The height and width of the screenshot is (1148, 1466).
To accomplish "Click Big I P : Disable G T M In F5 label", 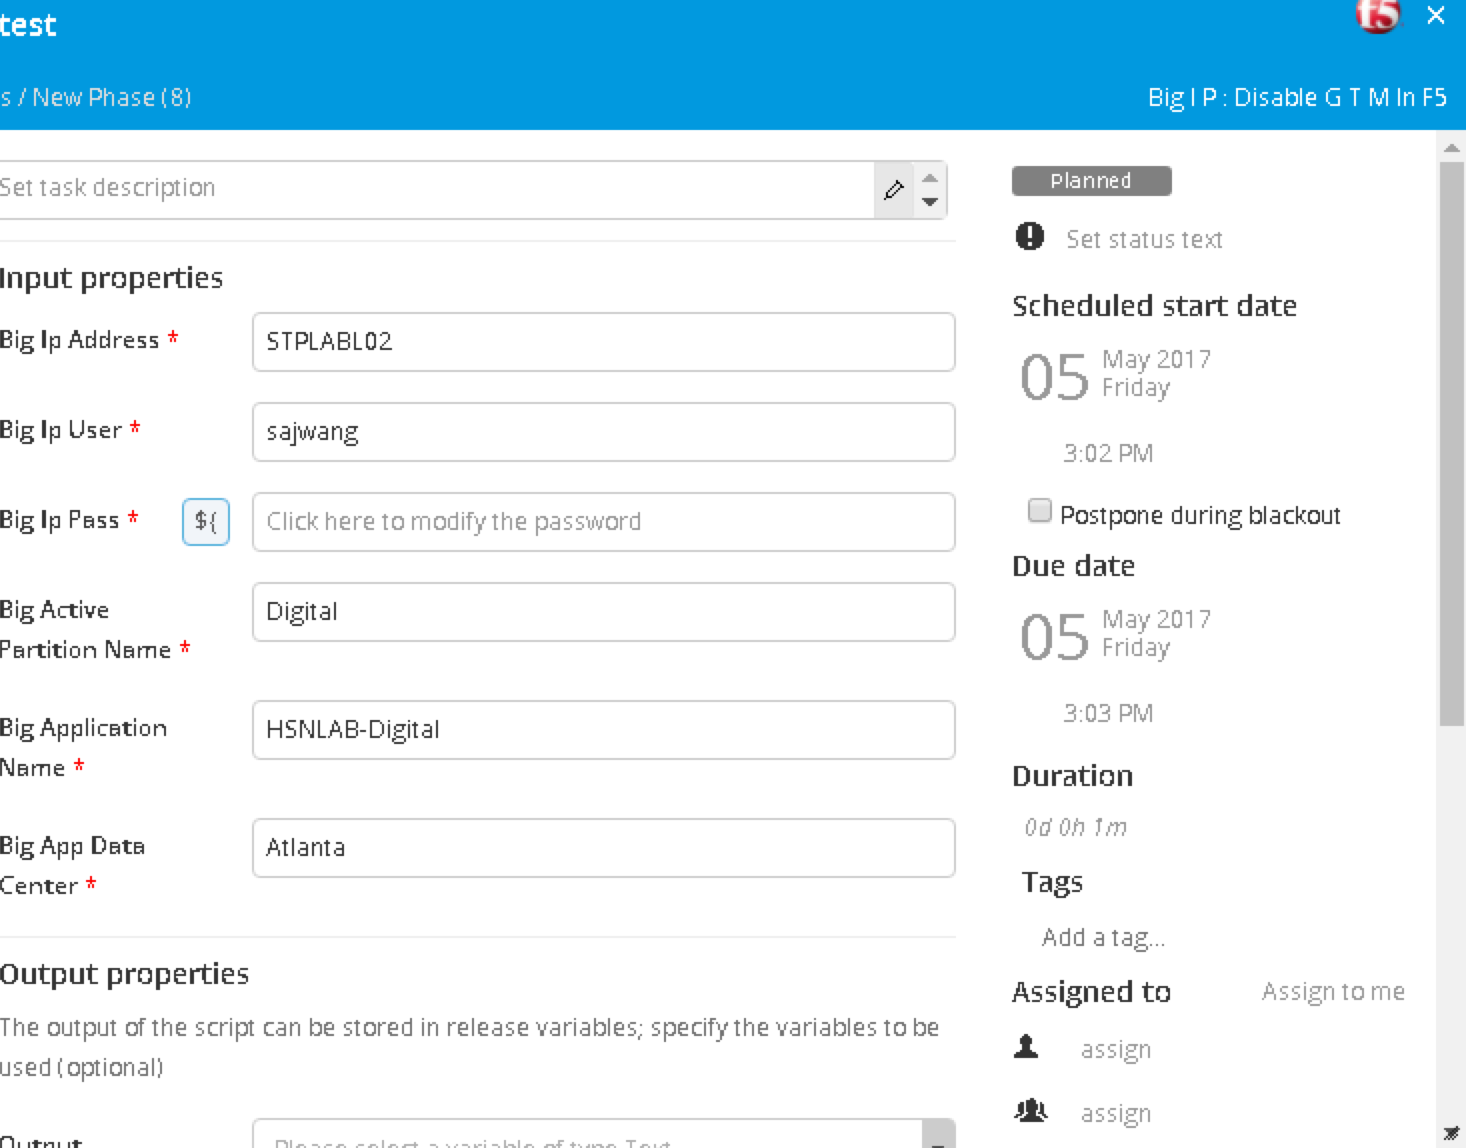I will tap(1297, 97).
